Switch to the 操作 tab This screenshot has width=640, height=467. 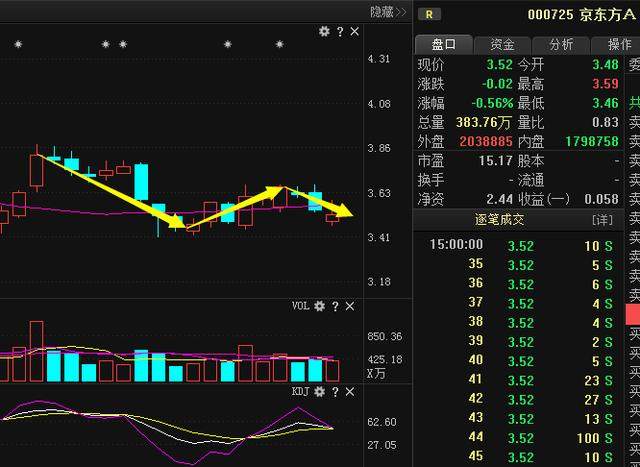pyautogui.click(x=616, y=44)
